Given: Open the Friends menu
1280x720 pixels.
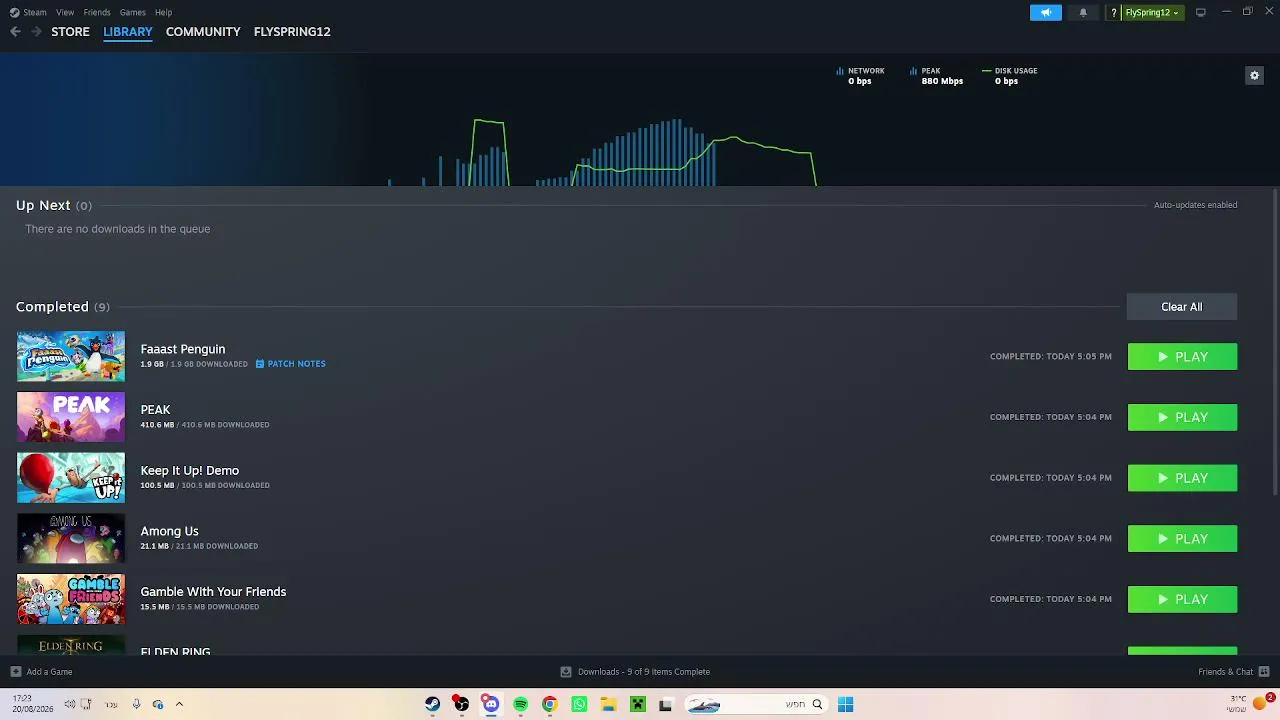Looking at the screenshot, I should coord(97,12).
